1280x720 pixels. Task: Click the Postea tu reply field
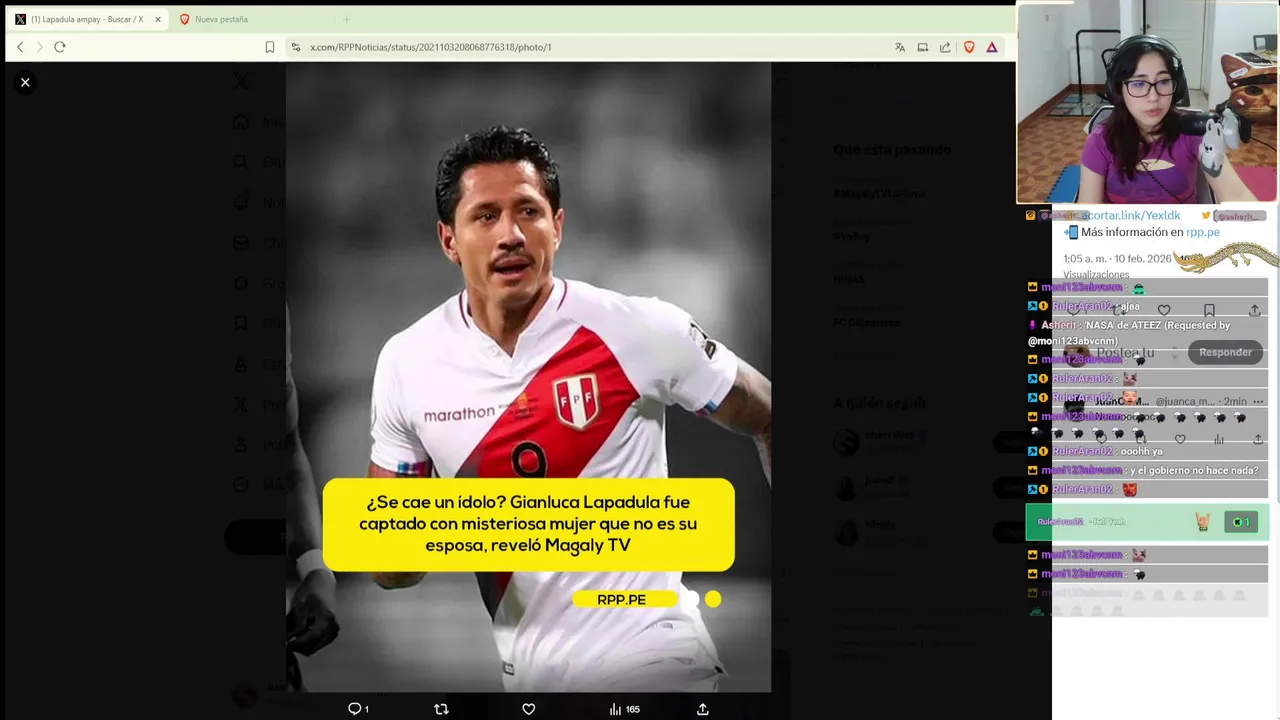pos(1125,353)
